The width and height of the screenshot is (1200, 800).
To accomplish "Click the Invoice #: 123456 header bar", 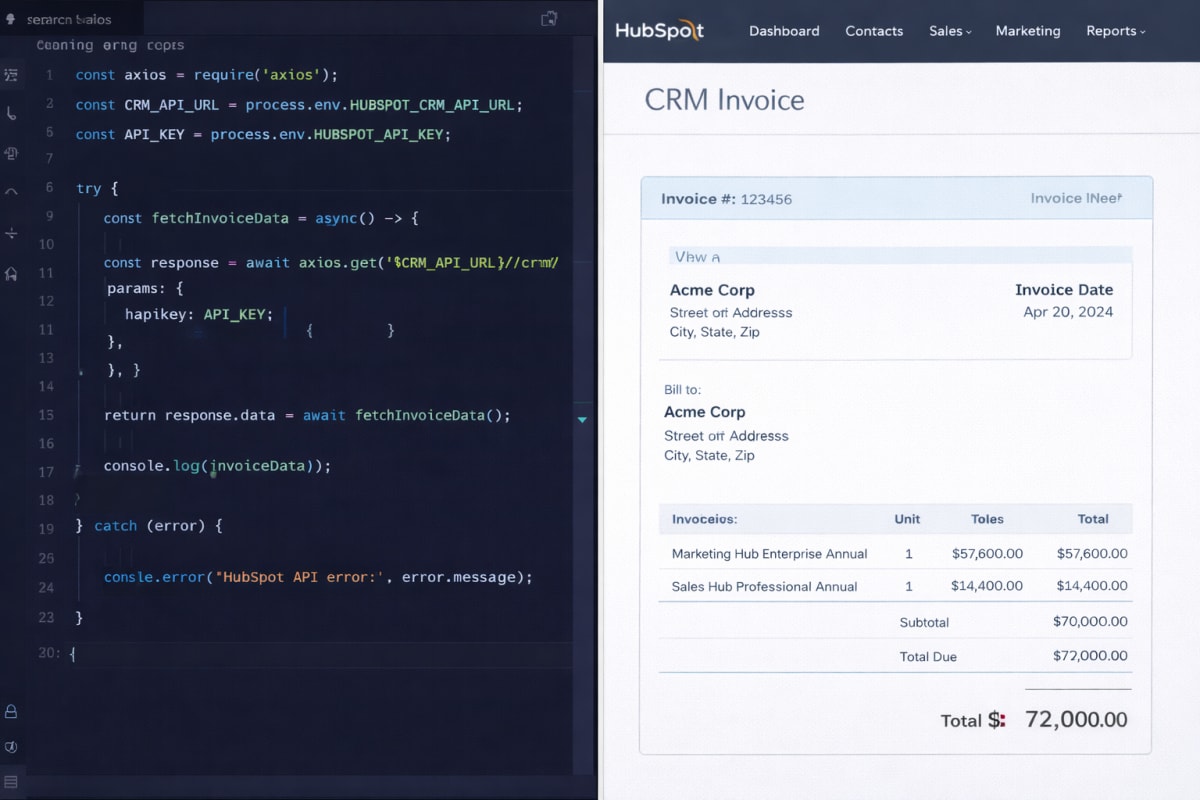I will 727,198.
